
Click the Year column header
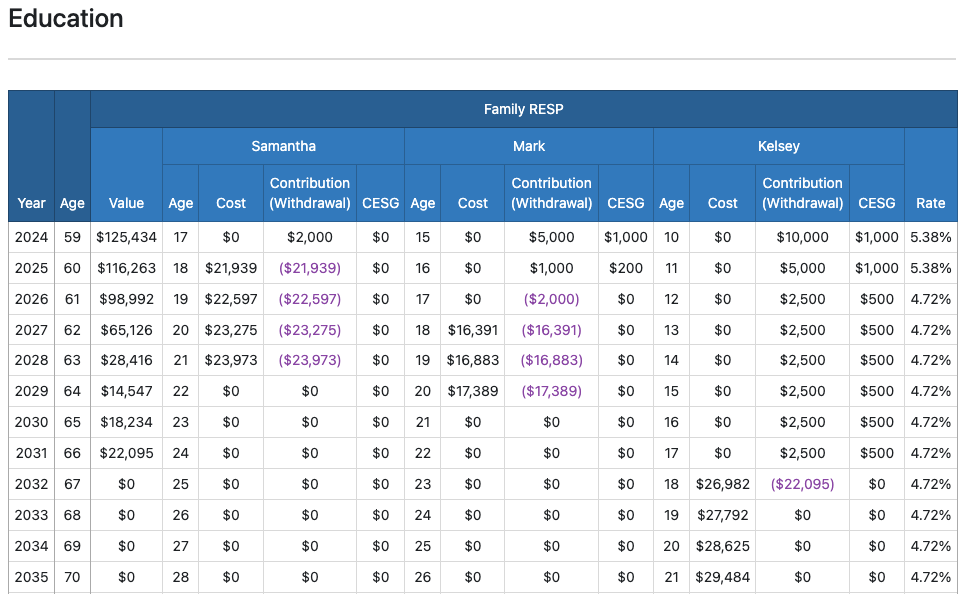pyautogui.click(x=31, y=203)
